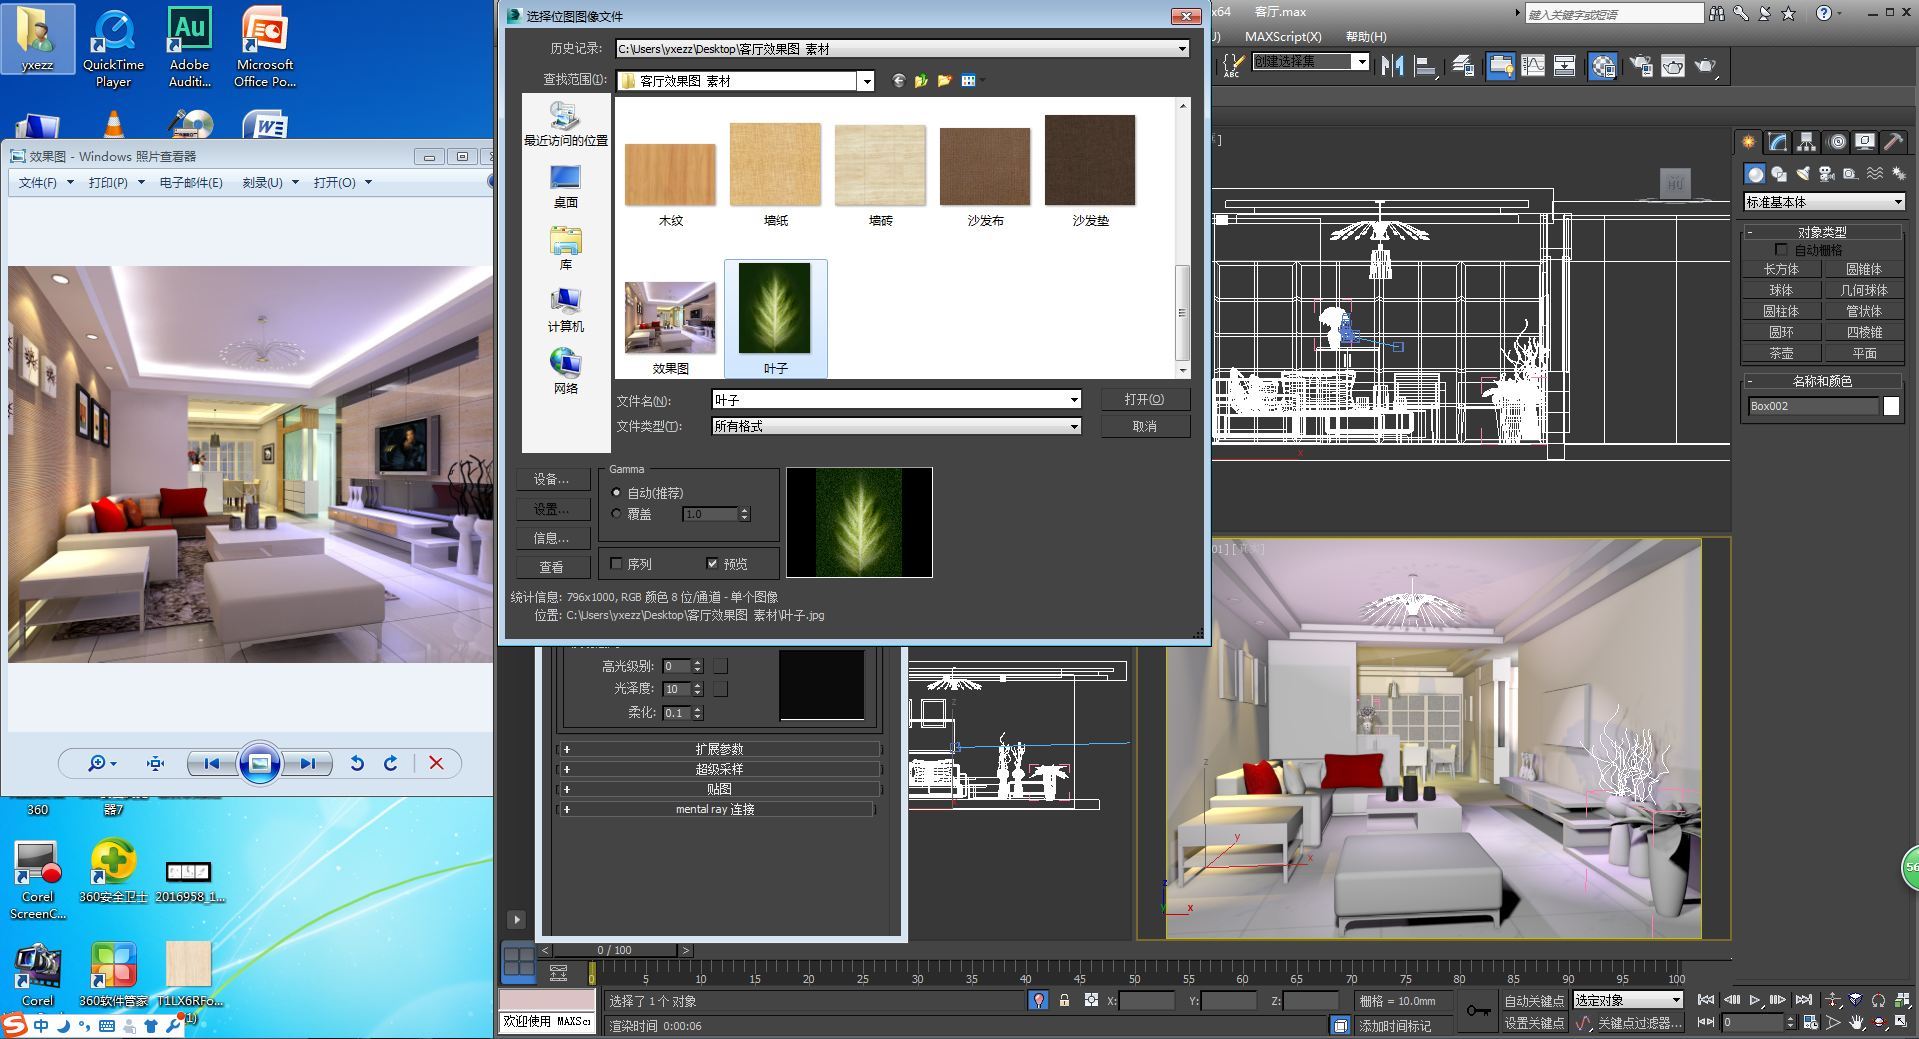
Task: Open the Material Editor teapot-sphere icon
Action: (x=1602, y=66)
